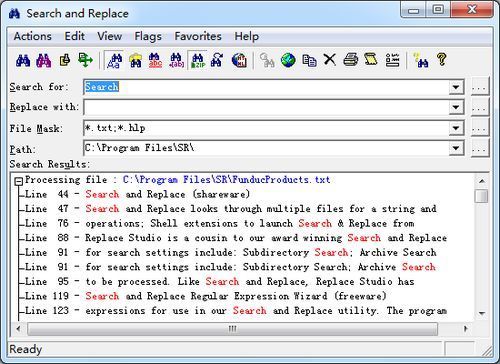This screenshot has height=364, width=500.
Task: Click the horizontal scrollbar thumb
Action: click(x=232, y=329)
